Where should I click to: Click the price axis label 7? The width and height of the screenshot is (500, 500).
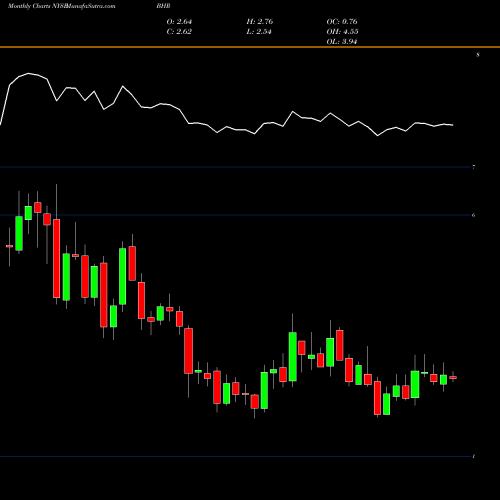coord(474,167)
